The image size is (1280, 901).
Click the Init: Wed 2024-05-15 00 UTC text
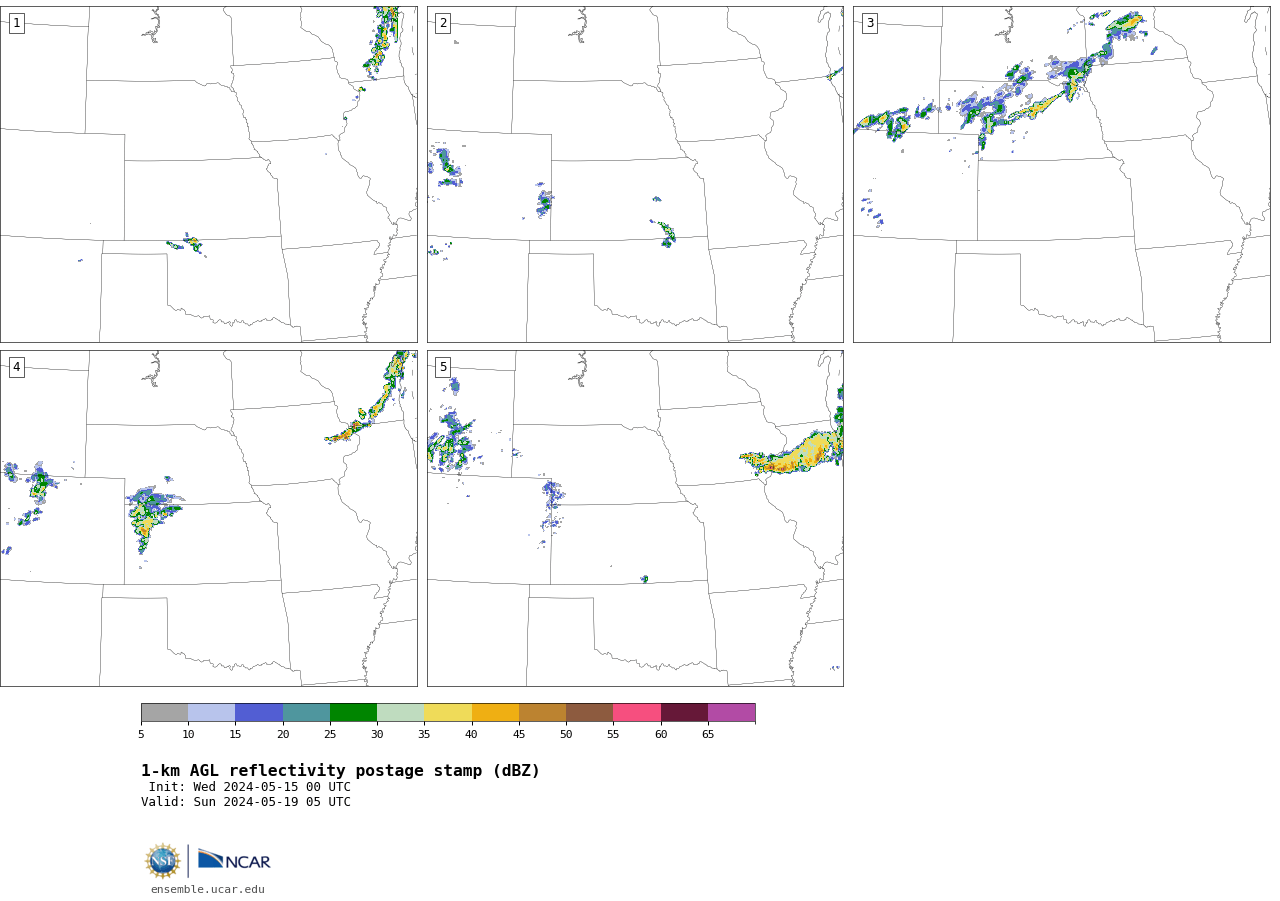(x=250, y=787)
